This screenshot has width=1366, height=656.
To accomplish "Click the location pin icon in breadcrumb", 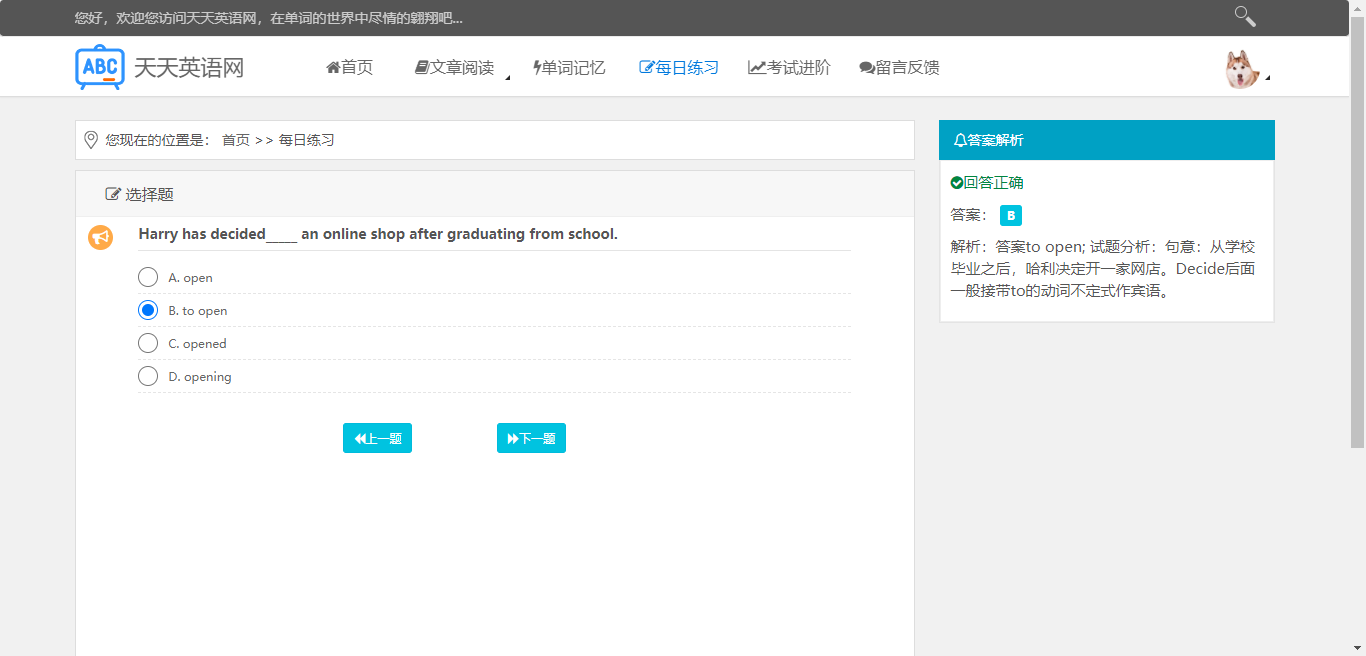I will pyautogui.click(x=91, y=140).
